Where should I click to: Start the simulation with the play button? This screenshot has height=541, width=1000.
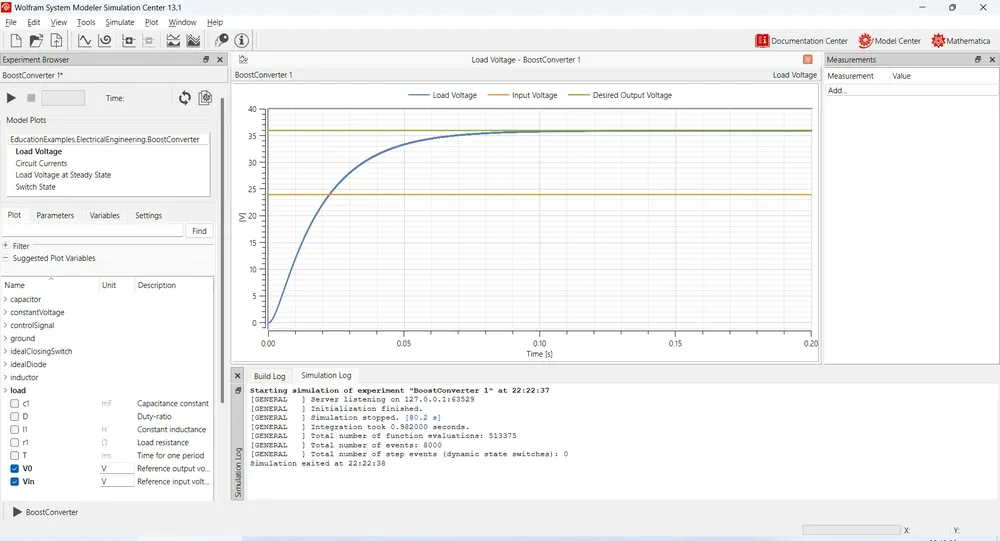[11, 98]
